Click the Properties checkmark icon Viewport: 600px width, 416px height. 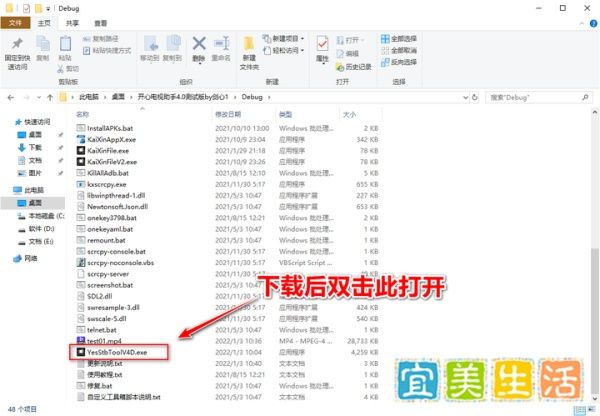pyautogui.click(x=323, y=44)
